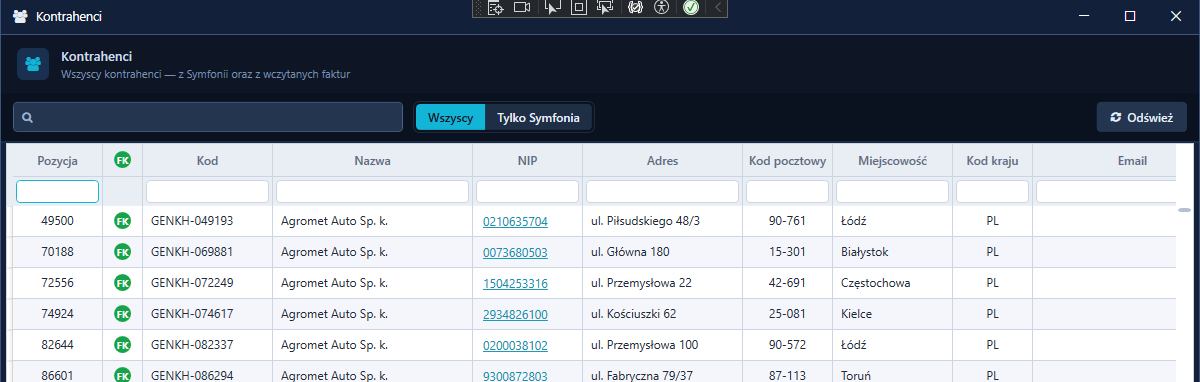
Task: Select cell GENKH-049193
Action: coord(207,221)
